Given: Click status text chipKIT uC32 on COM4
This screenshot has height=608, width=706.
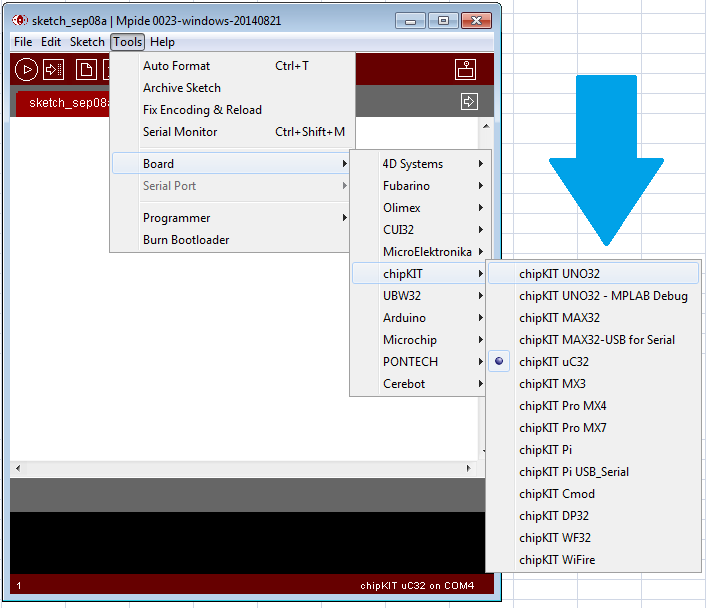Looking at the screenshot, I should click(x=417, y=585).
